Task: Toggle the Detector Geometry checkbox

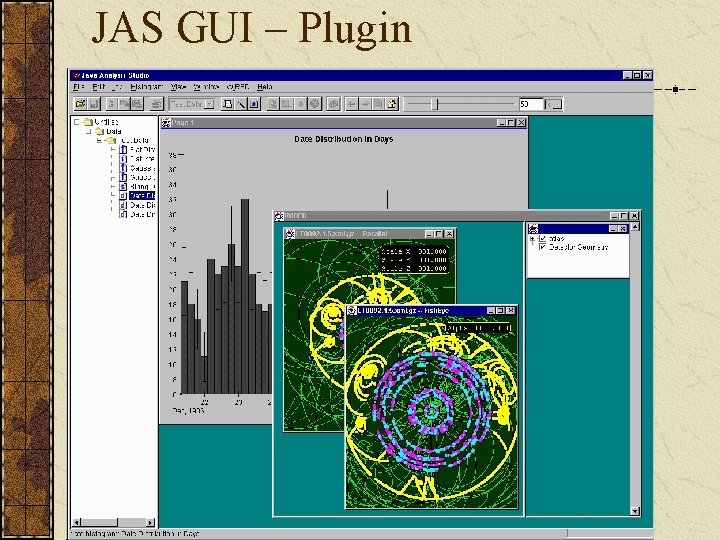Action: [x=542, y=248]
